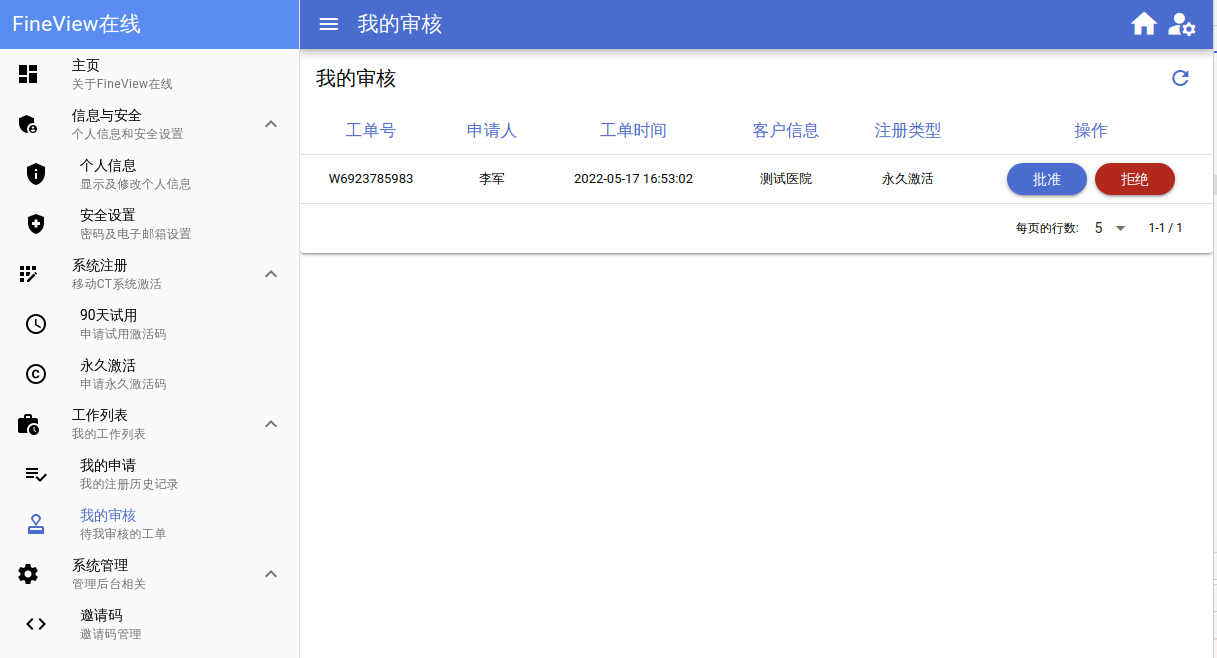Image resolution: width=1217 pixels, height=658 pixels.
Task: Collapse the 信息与安全 section chevron
Action: [x=270, y=124]
